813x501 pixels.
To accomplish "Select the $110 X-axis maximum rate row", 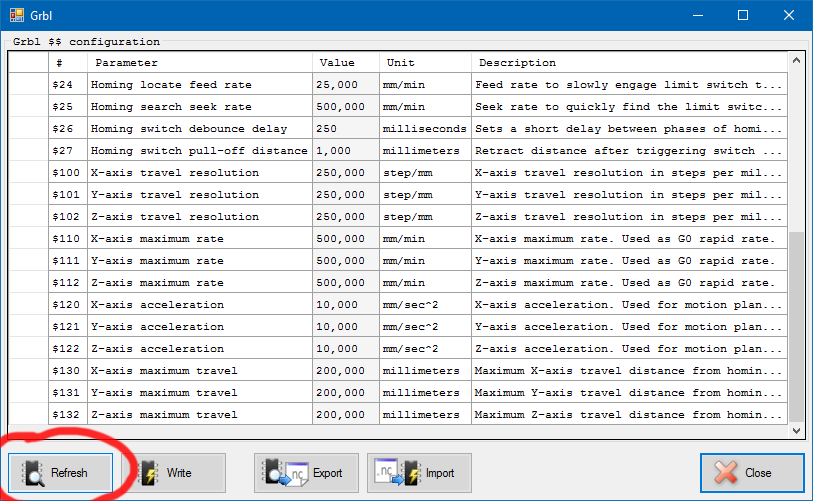I will coord(200,239).
